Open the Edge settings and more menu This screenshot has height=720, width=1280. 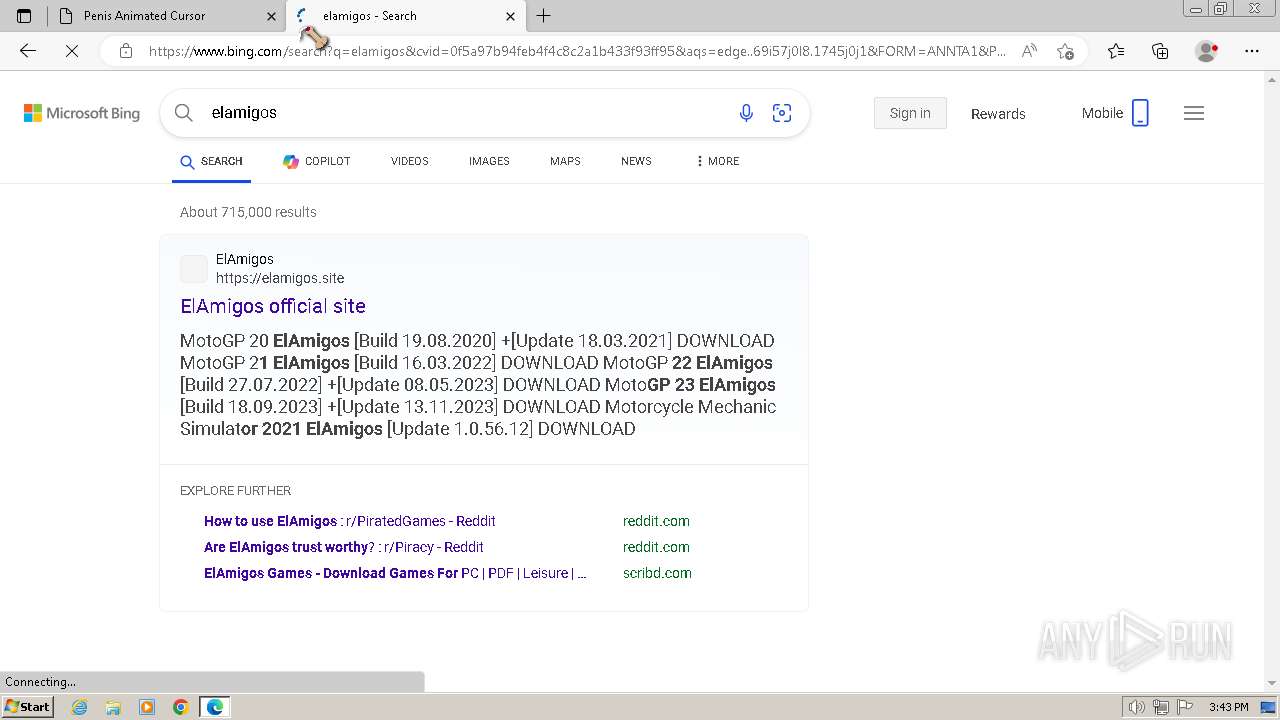point(1252,51)
